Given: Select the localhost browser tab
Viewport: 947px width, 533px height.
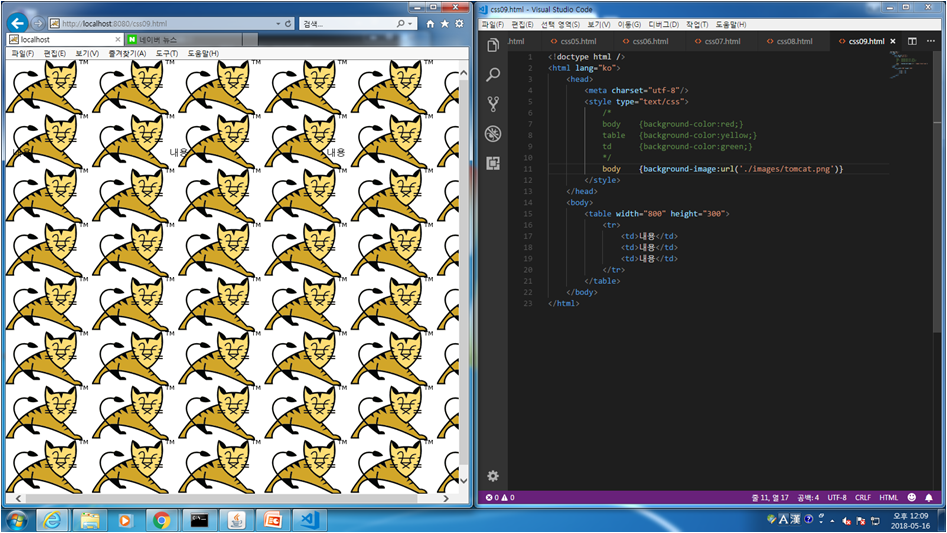Looking at the screenshot, I should tap(65, 39).
